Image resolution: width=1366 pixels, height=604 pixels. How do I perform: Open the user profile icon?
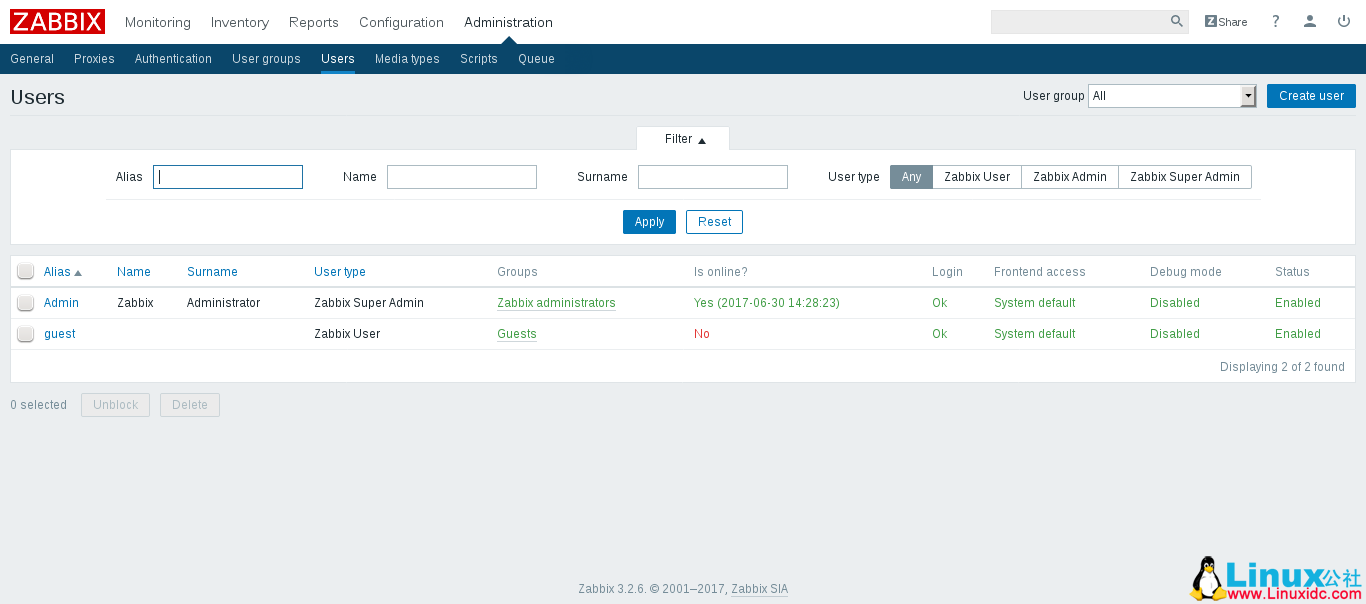point(1309,22)
